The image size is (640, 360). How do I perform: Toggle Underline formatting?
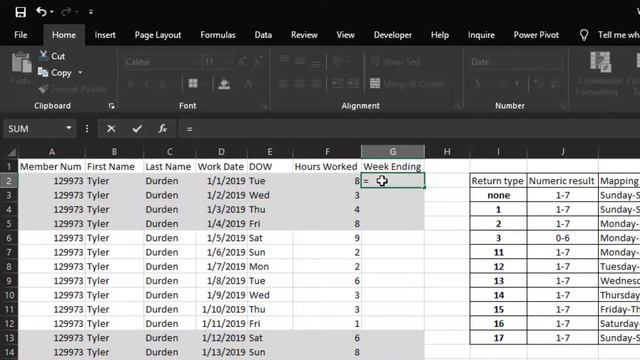coord(162,84)
